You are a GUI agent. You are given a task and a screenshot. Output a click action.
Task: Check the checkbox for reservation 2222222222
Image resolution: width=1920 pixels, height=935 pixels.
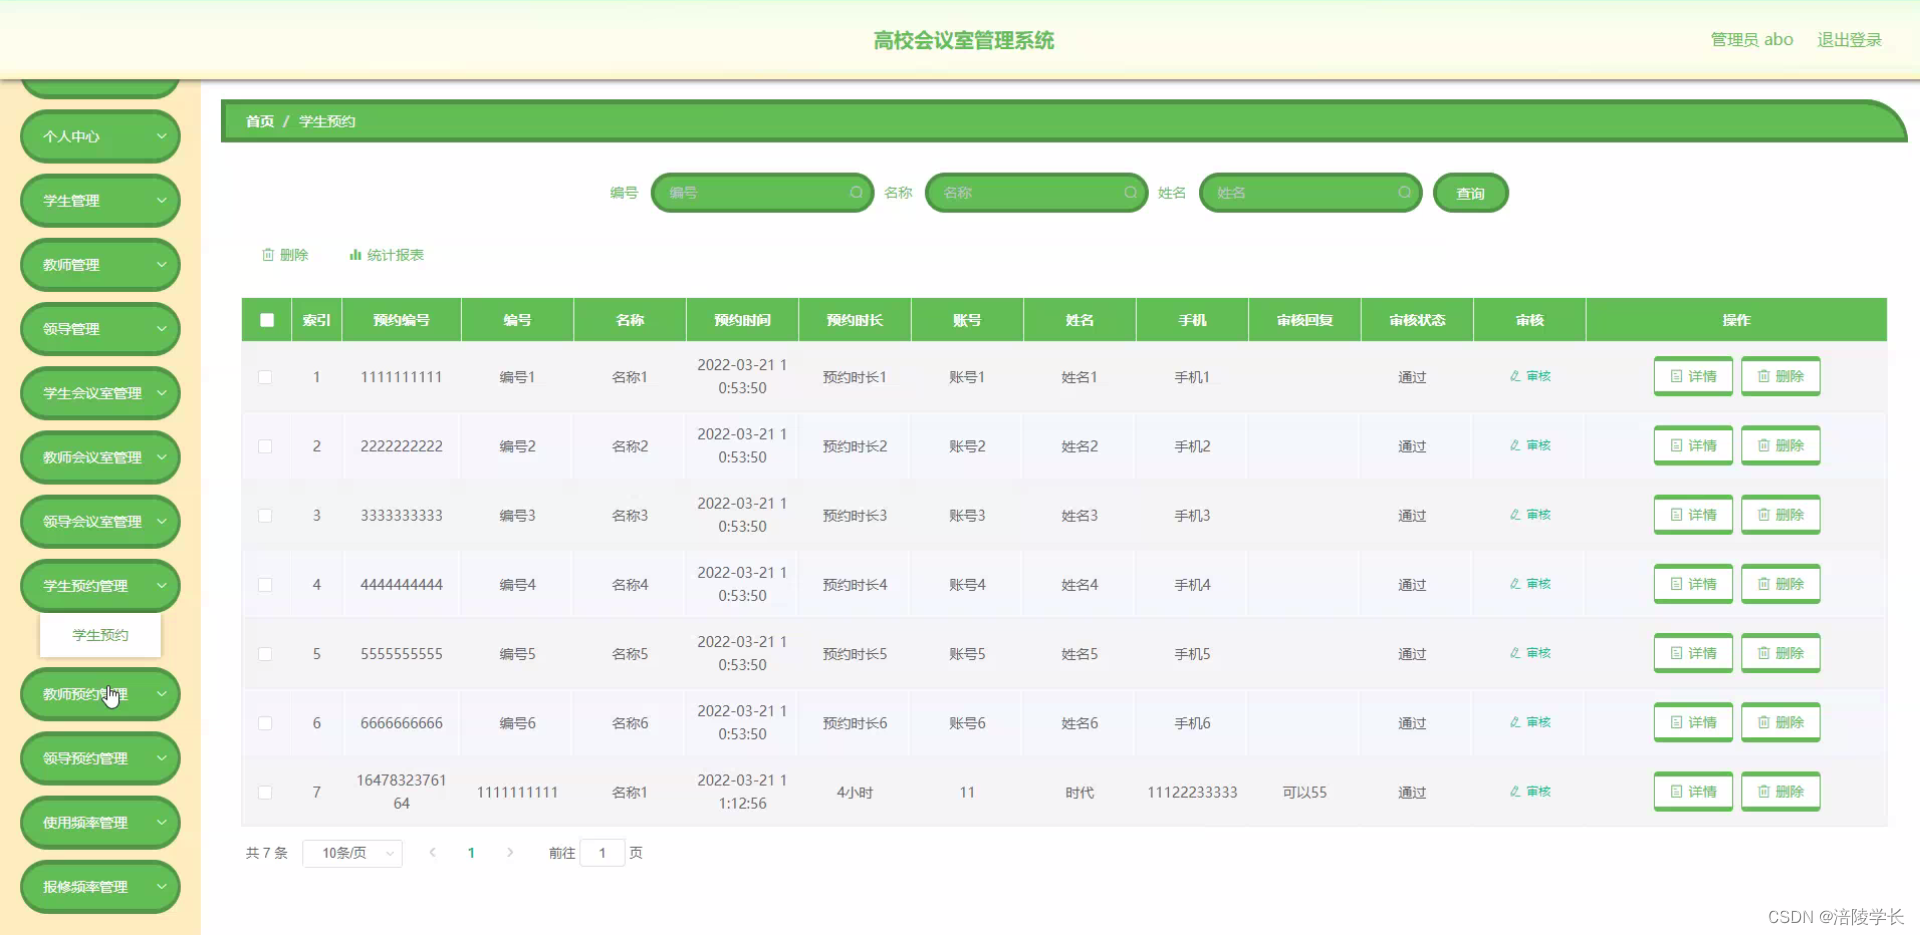[265, 446]
